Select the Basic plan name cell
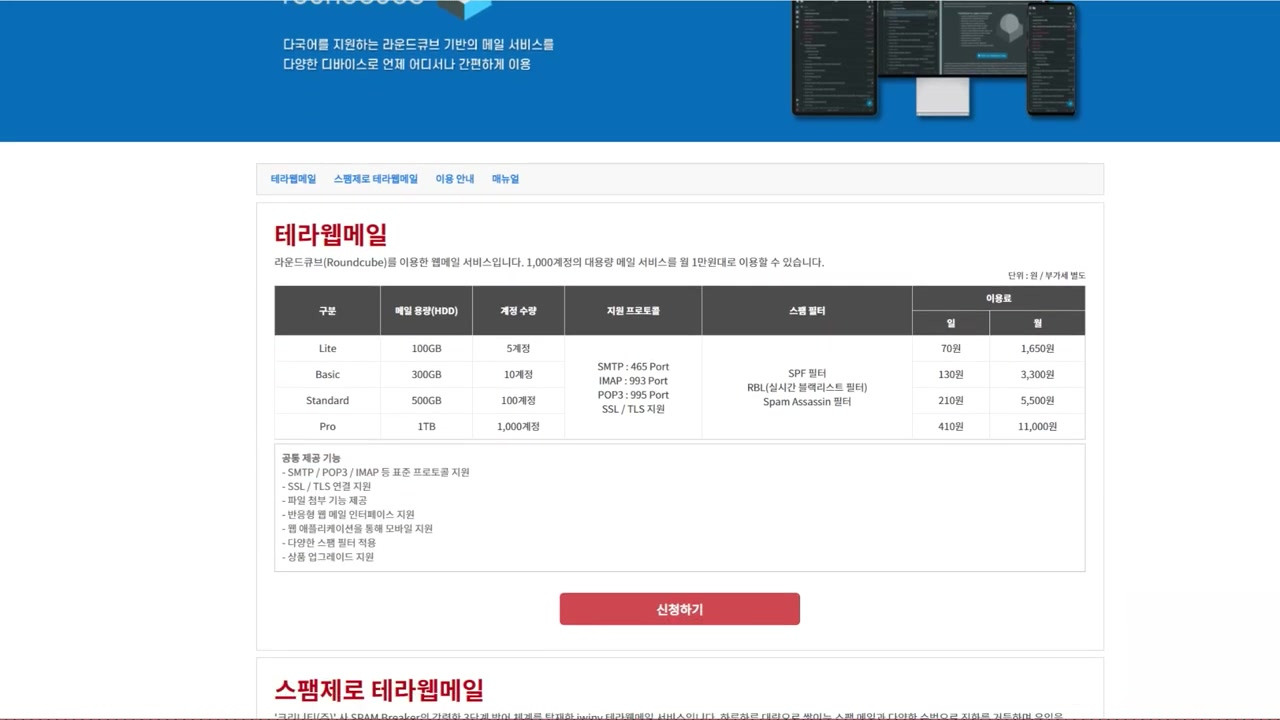The width and height of the screenshot is (1280, 720). click(328, 374)
